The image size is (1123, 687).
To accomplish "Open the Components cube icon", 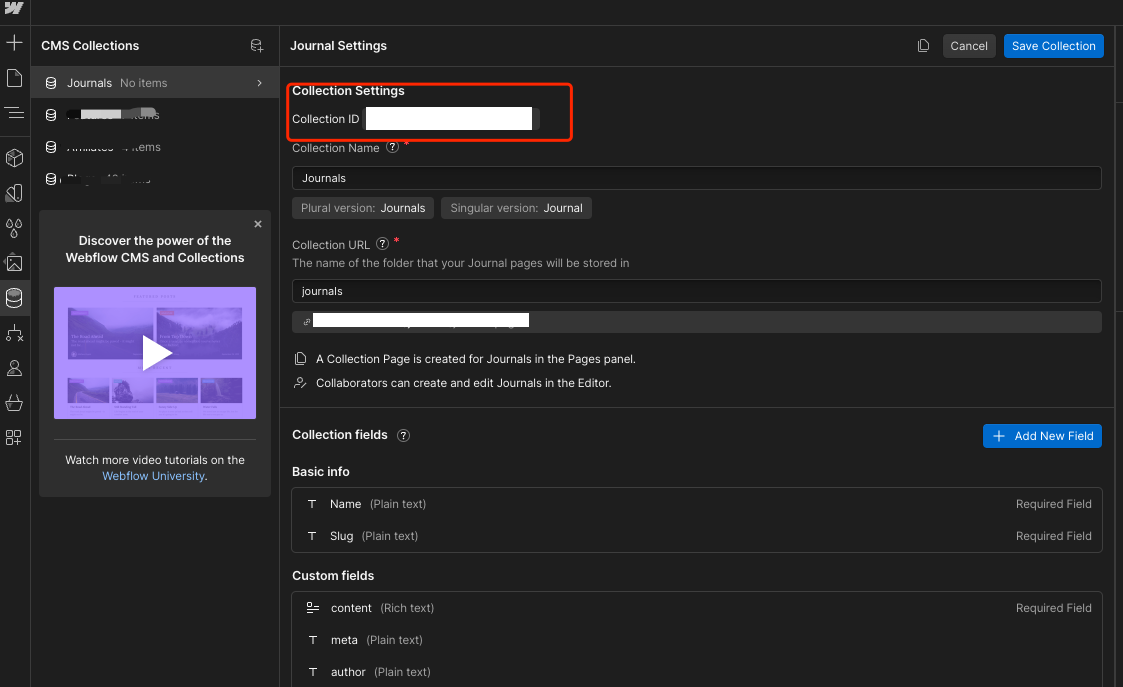I will coord(14,158).
